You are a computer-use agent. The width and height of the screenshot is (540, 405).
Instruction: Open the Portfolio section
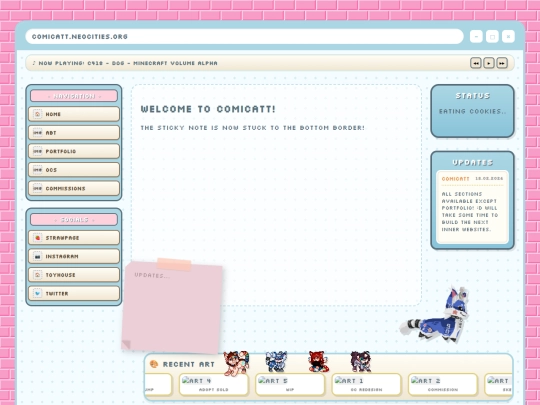click(74, 151)
